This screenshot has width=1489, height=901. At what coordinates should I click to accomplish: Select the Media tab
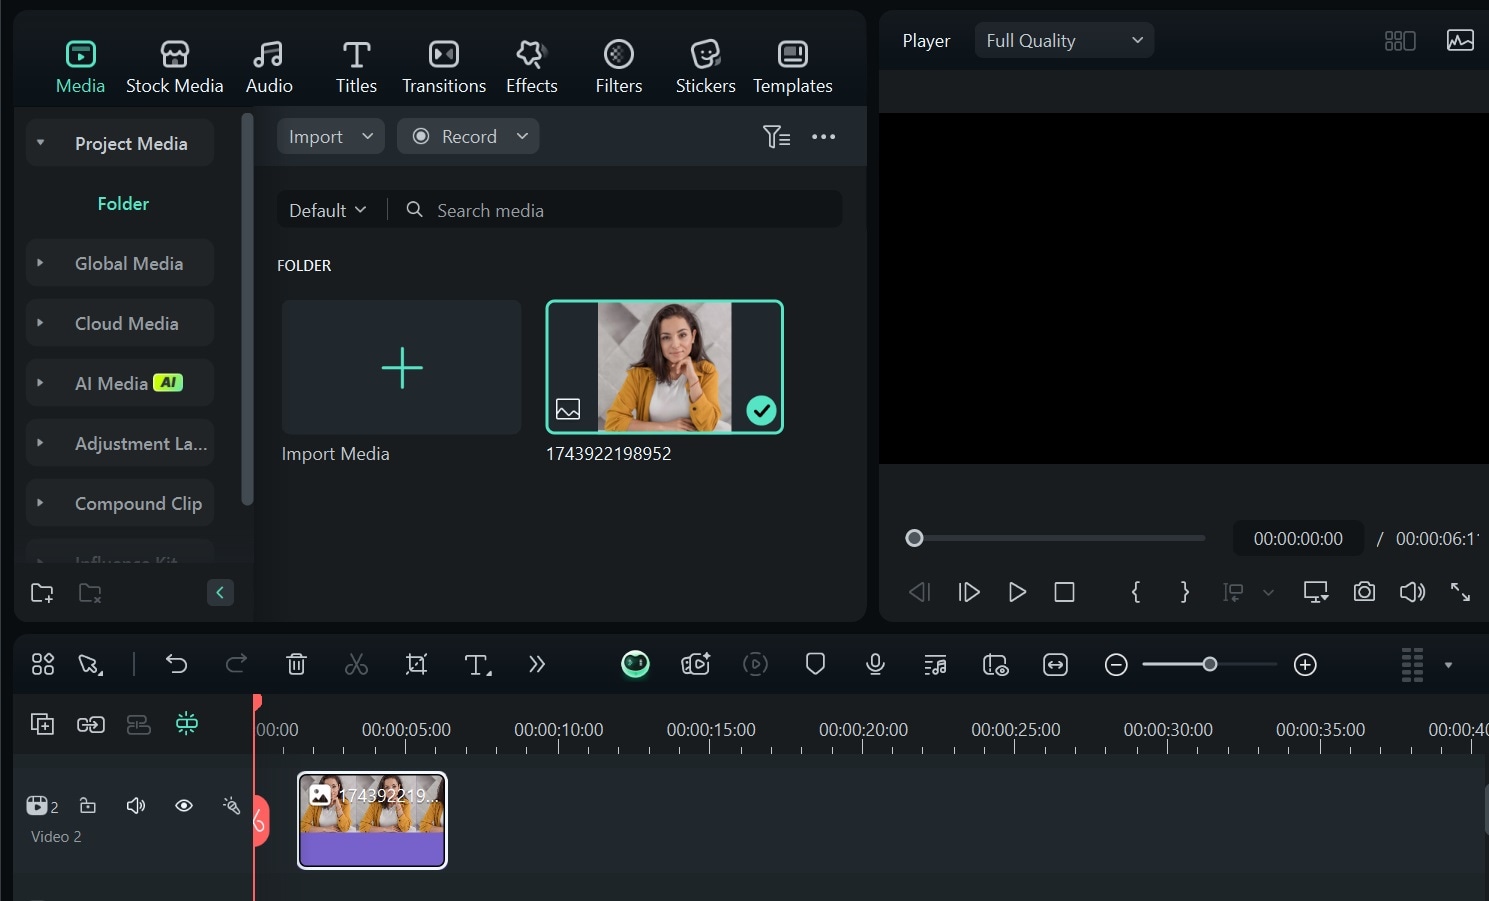(x=80, y=68)
